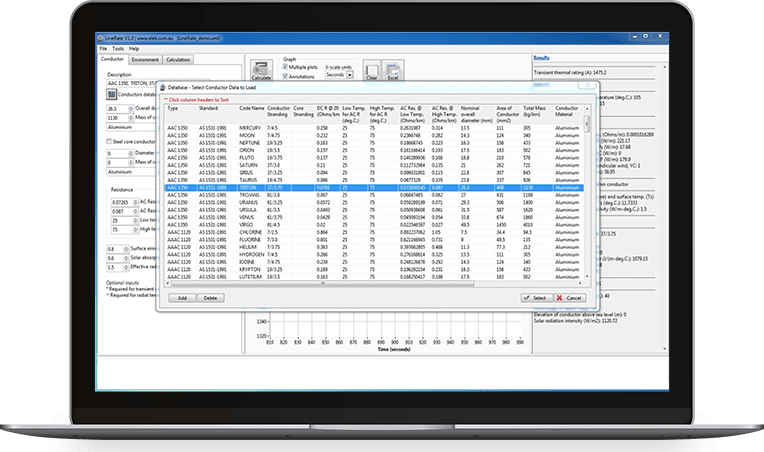Click the Description input field
This screenshot has height=452, width=764.
pos(158,83)
